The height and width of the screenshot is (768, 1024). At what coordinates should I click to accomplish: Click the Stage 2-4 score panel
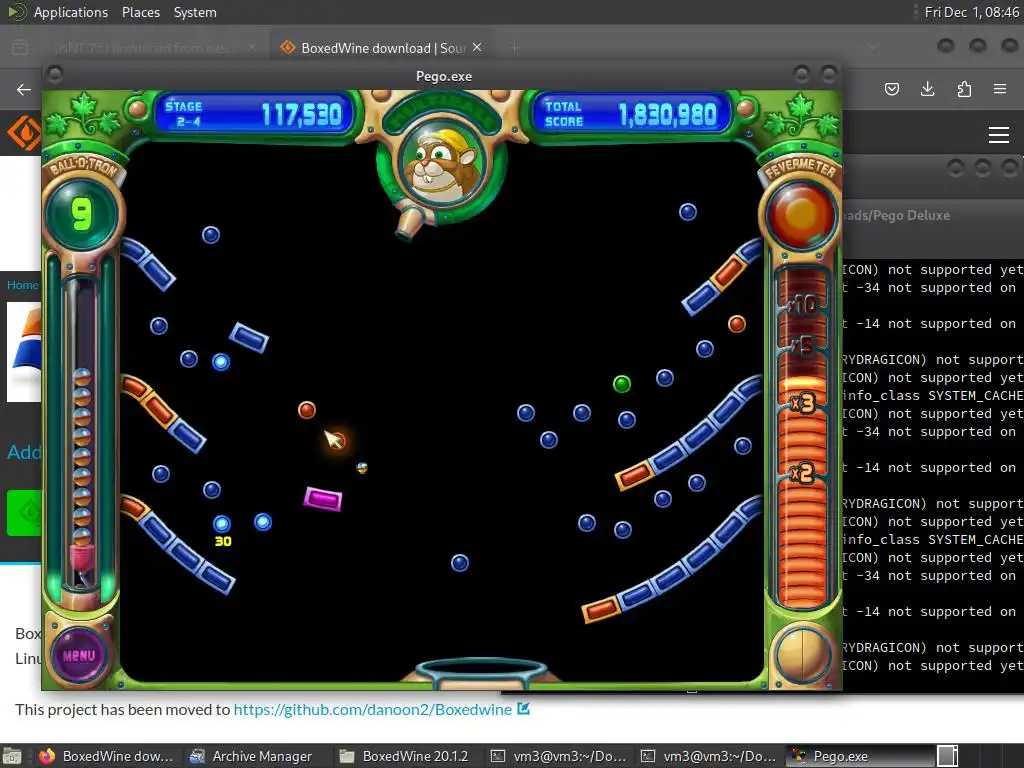click(254, 114)
